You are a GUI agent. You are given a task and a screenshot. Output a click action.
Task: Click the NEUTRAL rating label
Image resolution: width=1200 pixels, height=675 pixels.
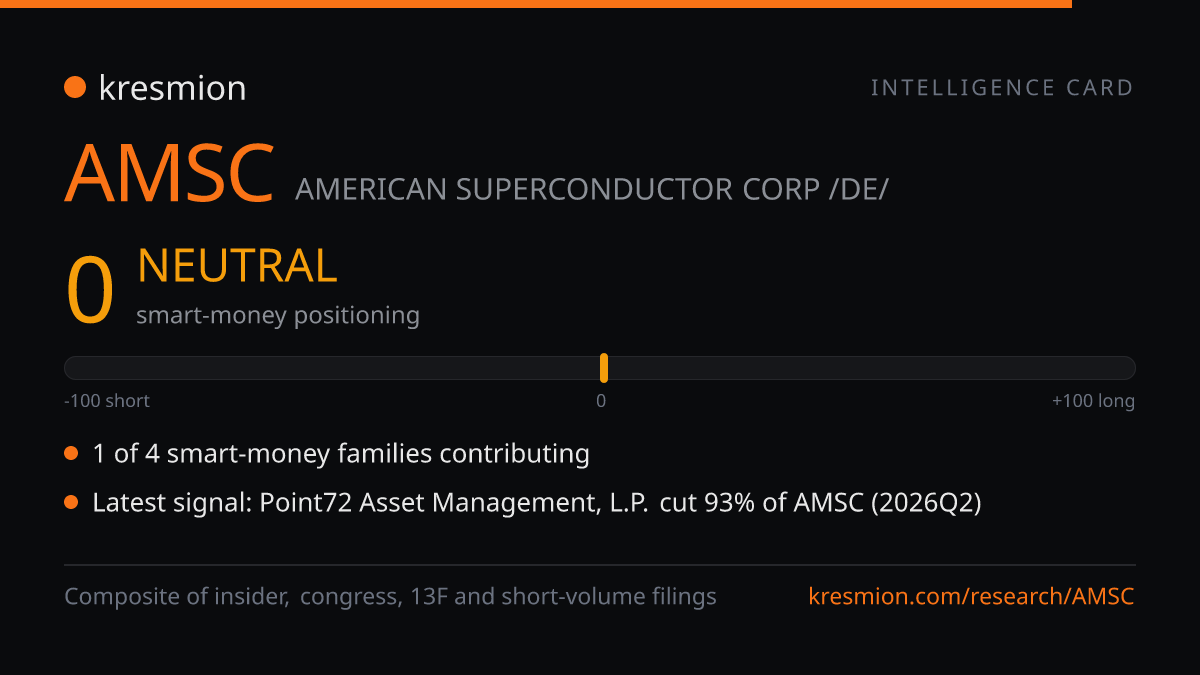pyautogui.click(x=237, y=266)
